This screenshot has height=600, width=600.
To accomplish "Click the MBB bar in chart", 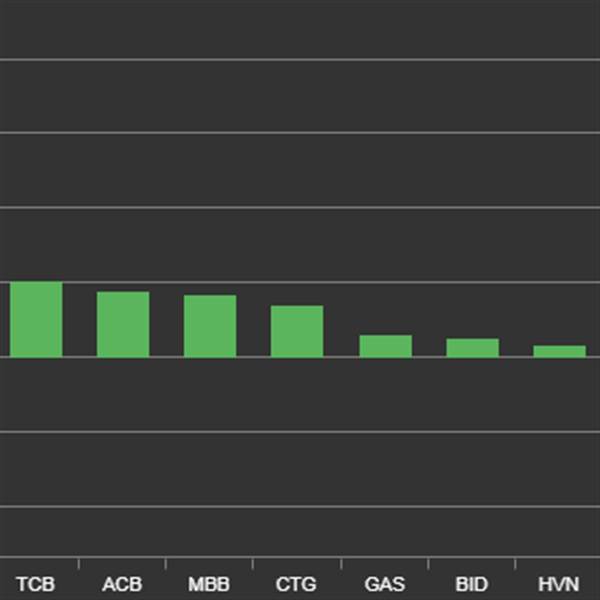I will [x=210, y=326].
